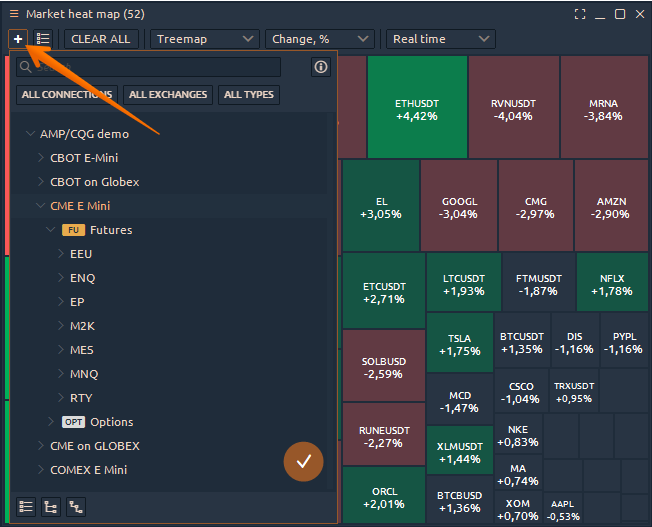Viewport: 652px width, 527px height.
Task: Switch to flat list view icon at bottom
Action: point(26,507)
